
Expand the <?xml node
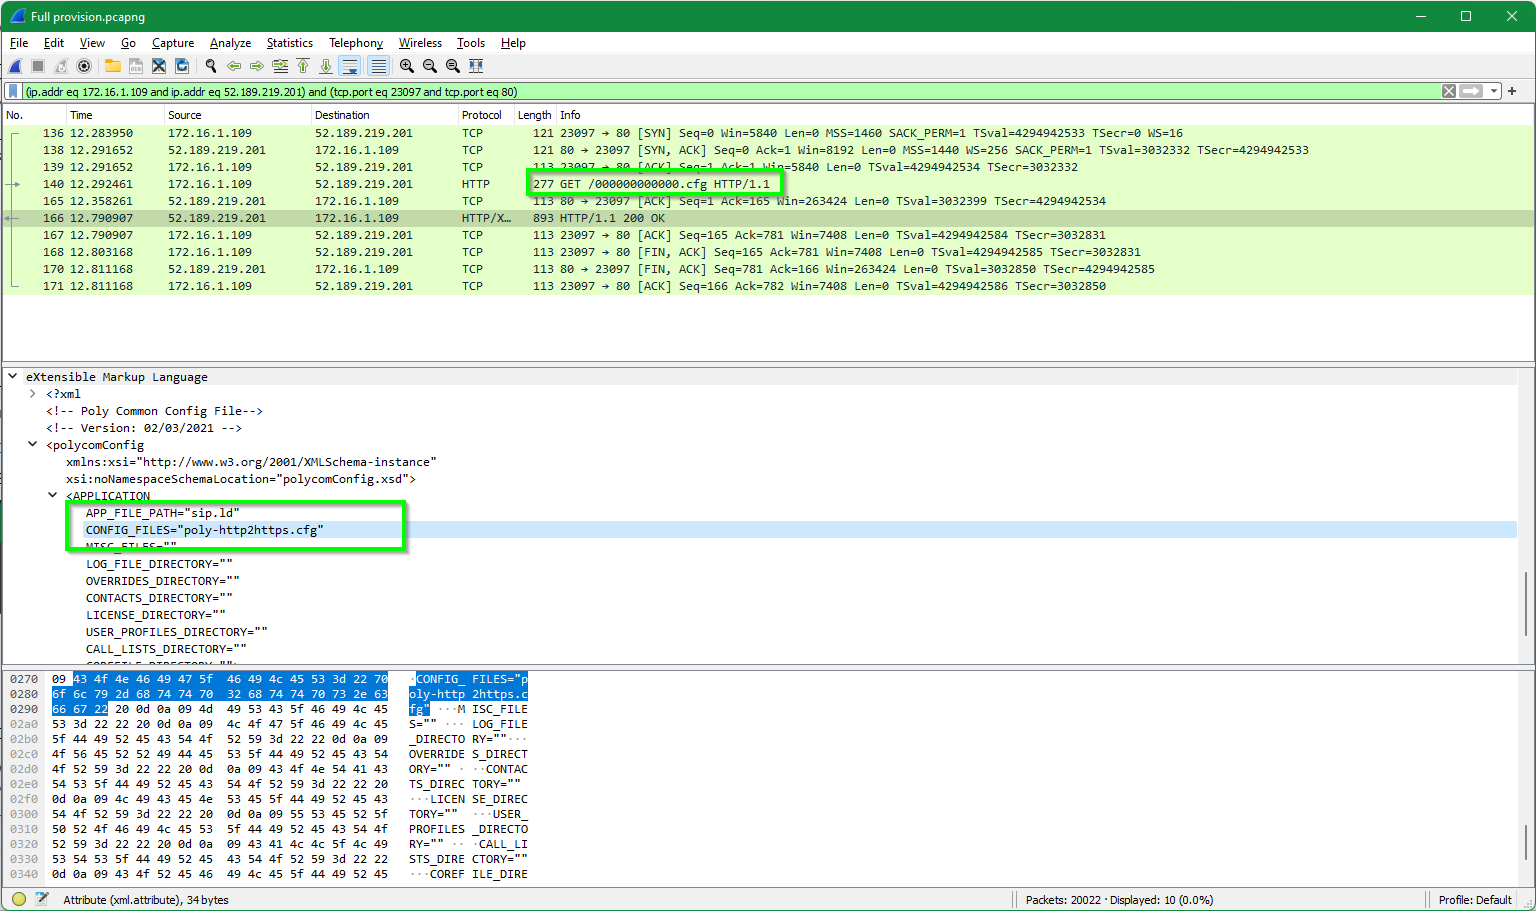coord(33,394)
